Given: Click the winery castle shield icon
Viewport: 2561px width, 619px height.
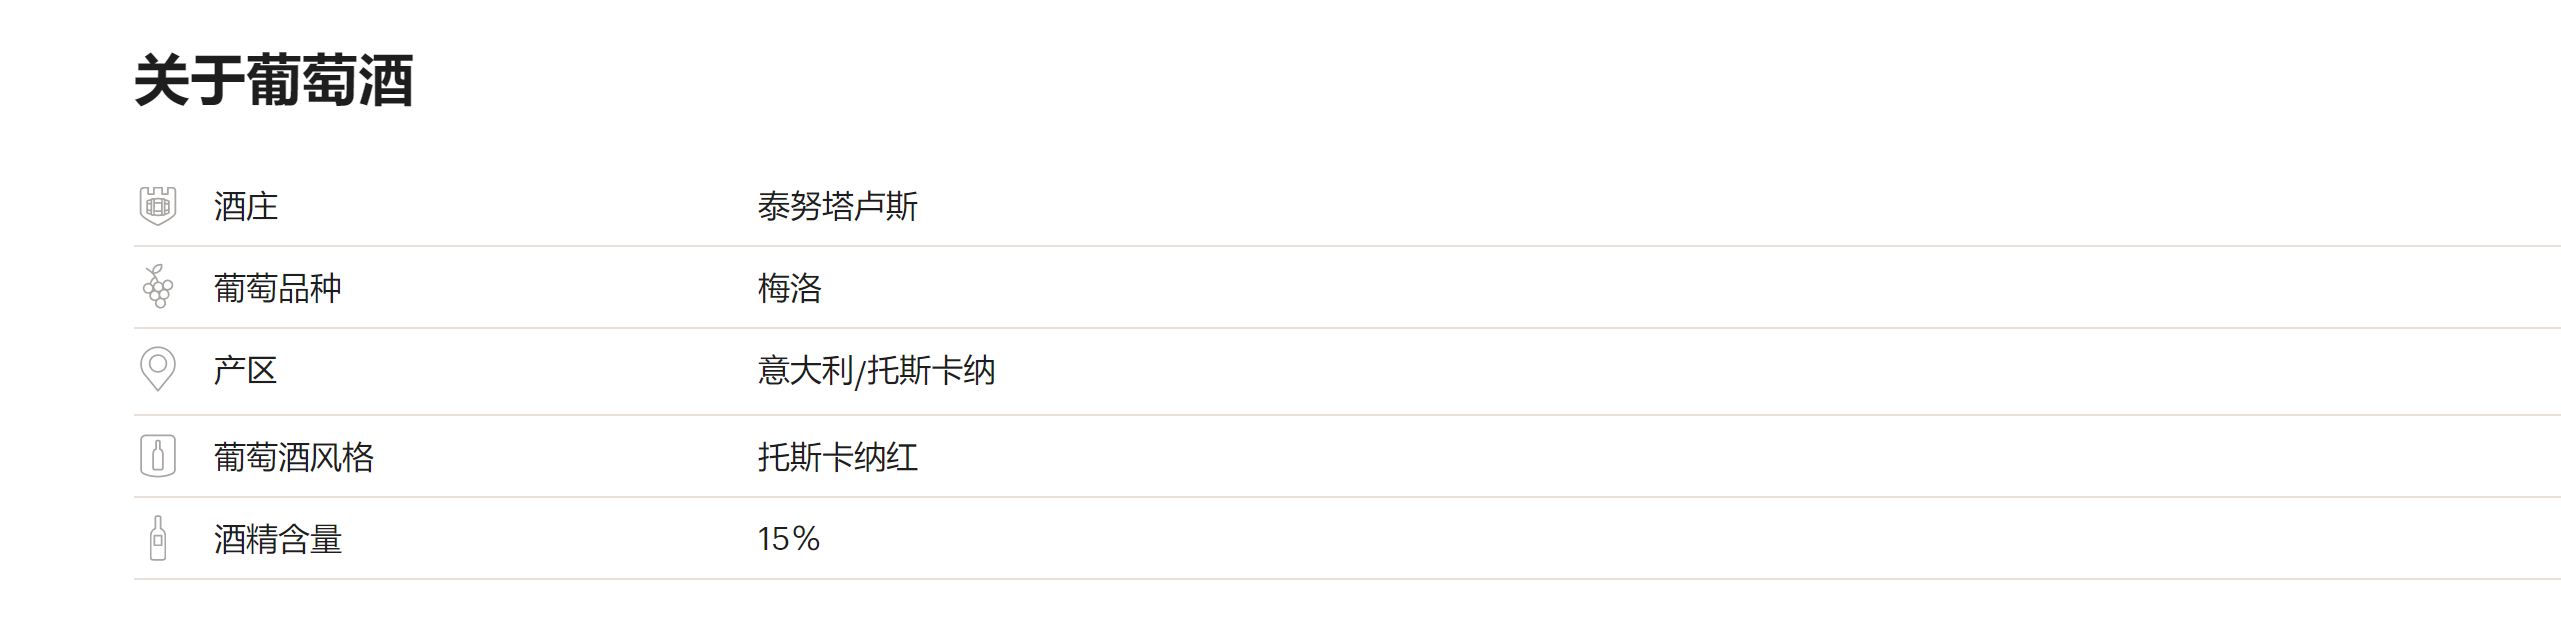Looking at the screenshot, I should [x=157, y=206].
